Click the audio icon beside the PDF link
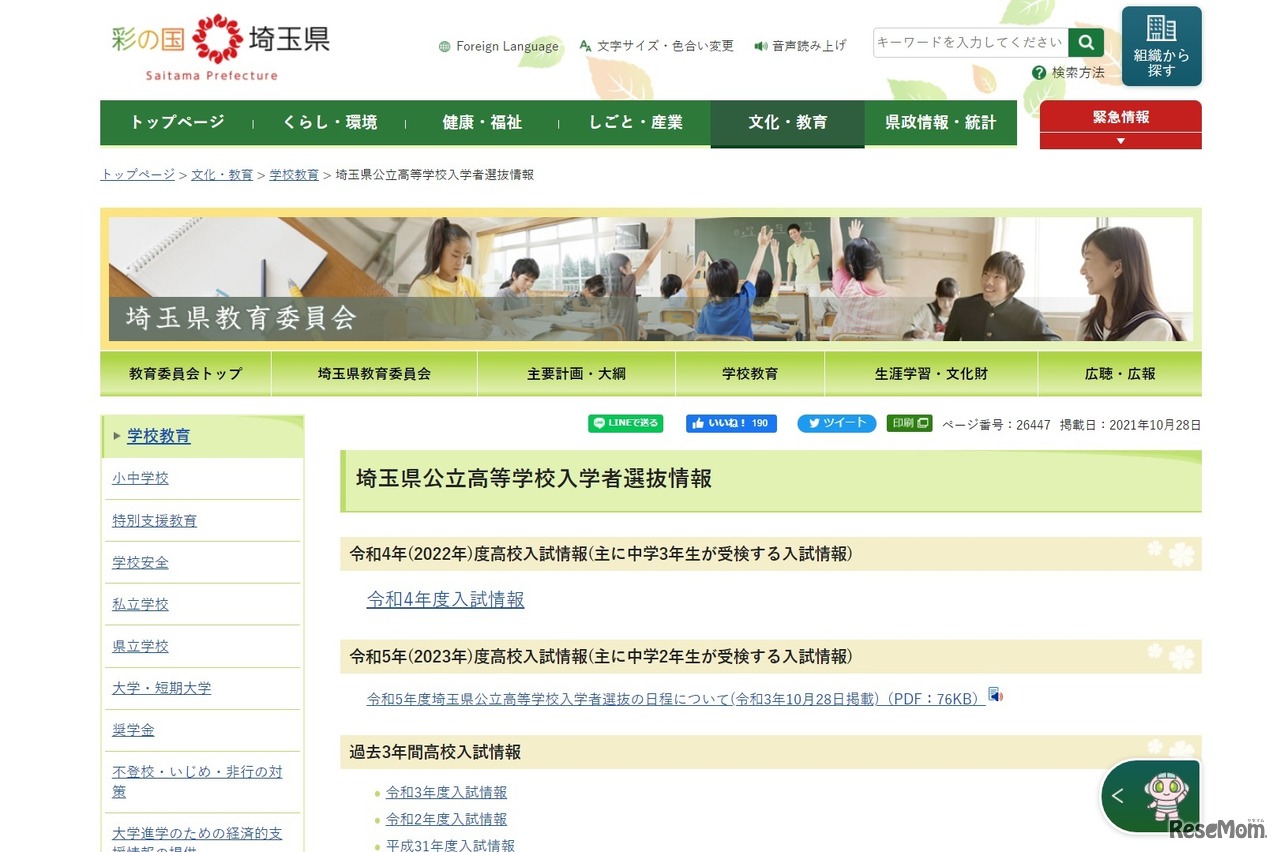 (x=995, y=693)
